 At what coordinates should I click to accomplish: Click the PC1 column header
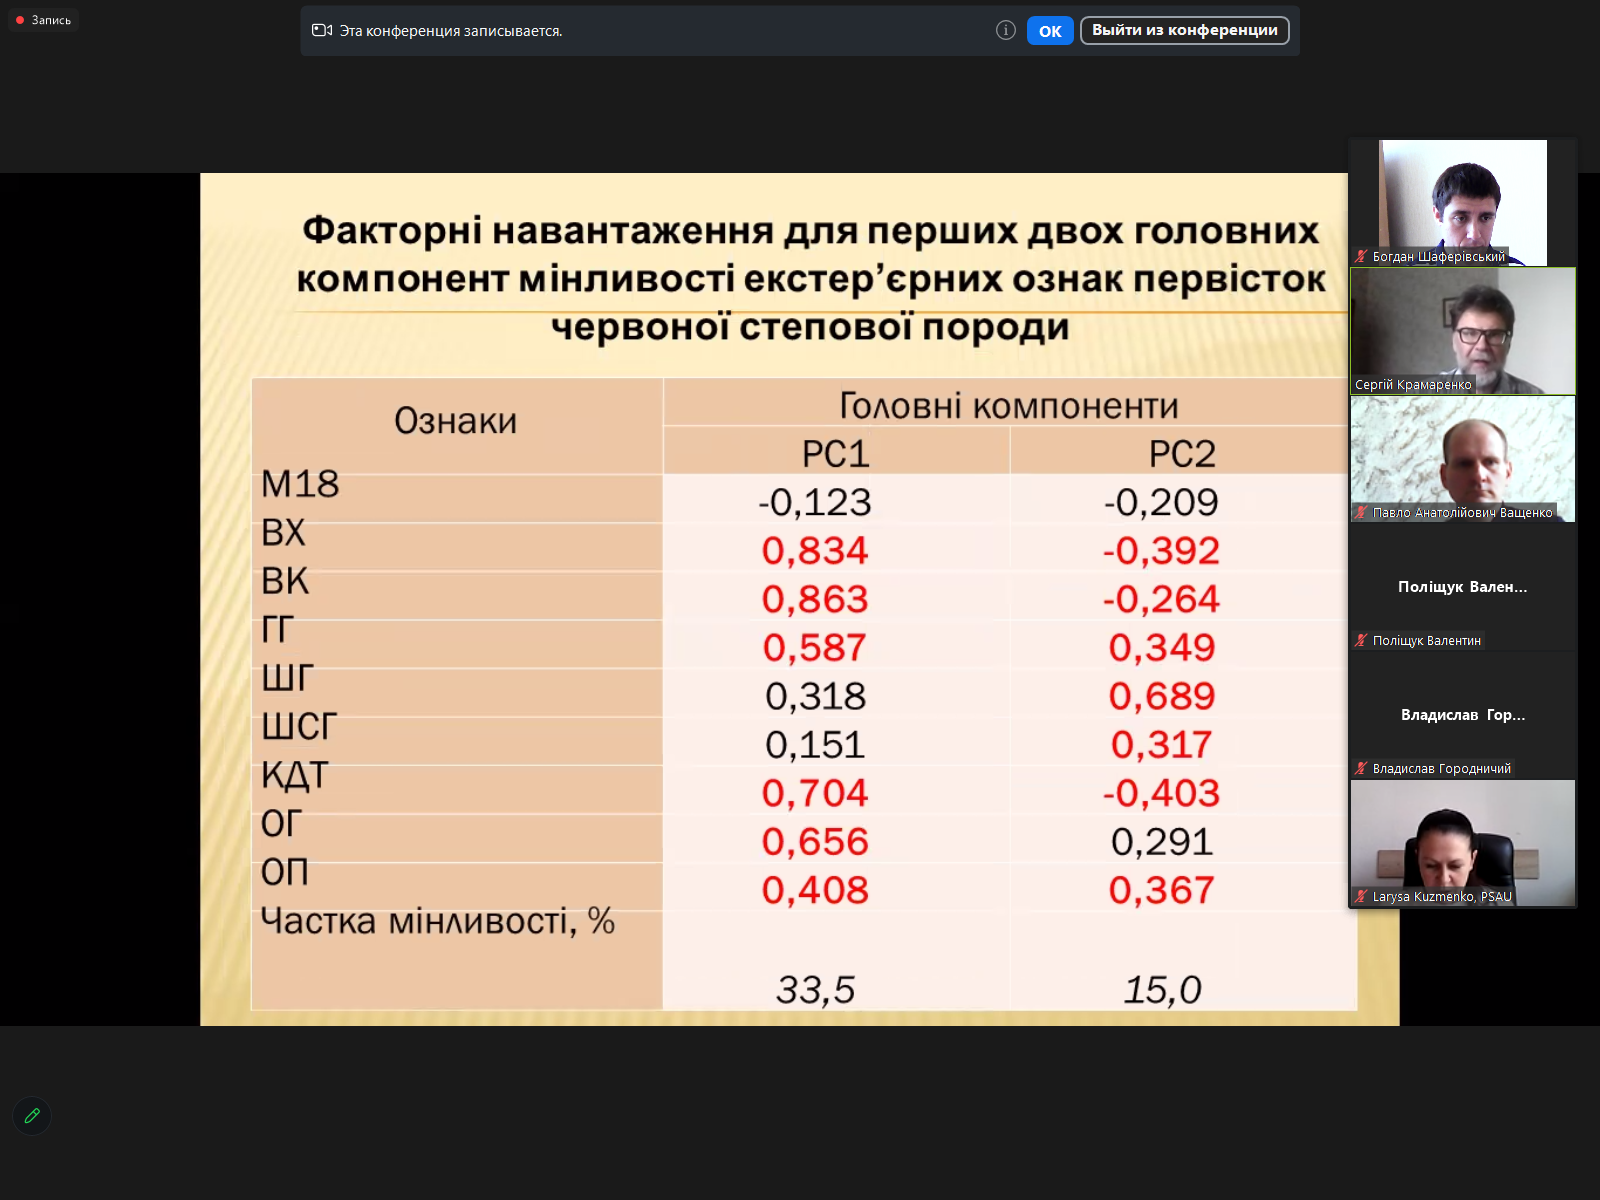click(835, 453)
